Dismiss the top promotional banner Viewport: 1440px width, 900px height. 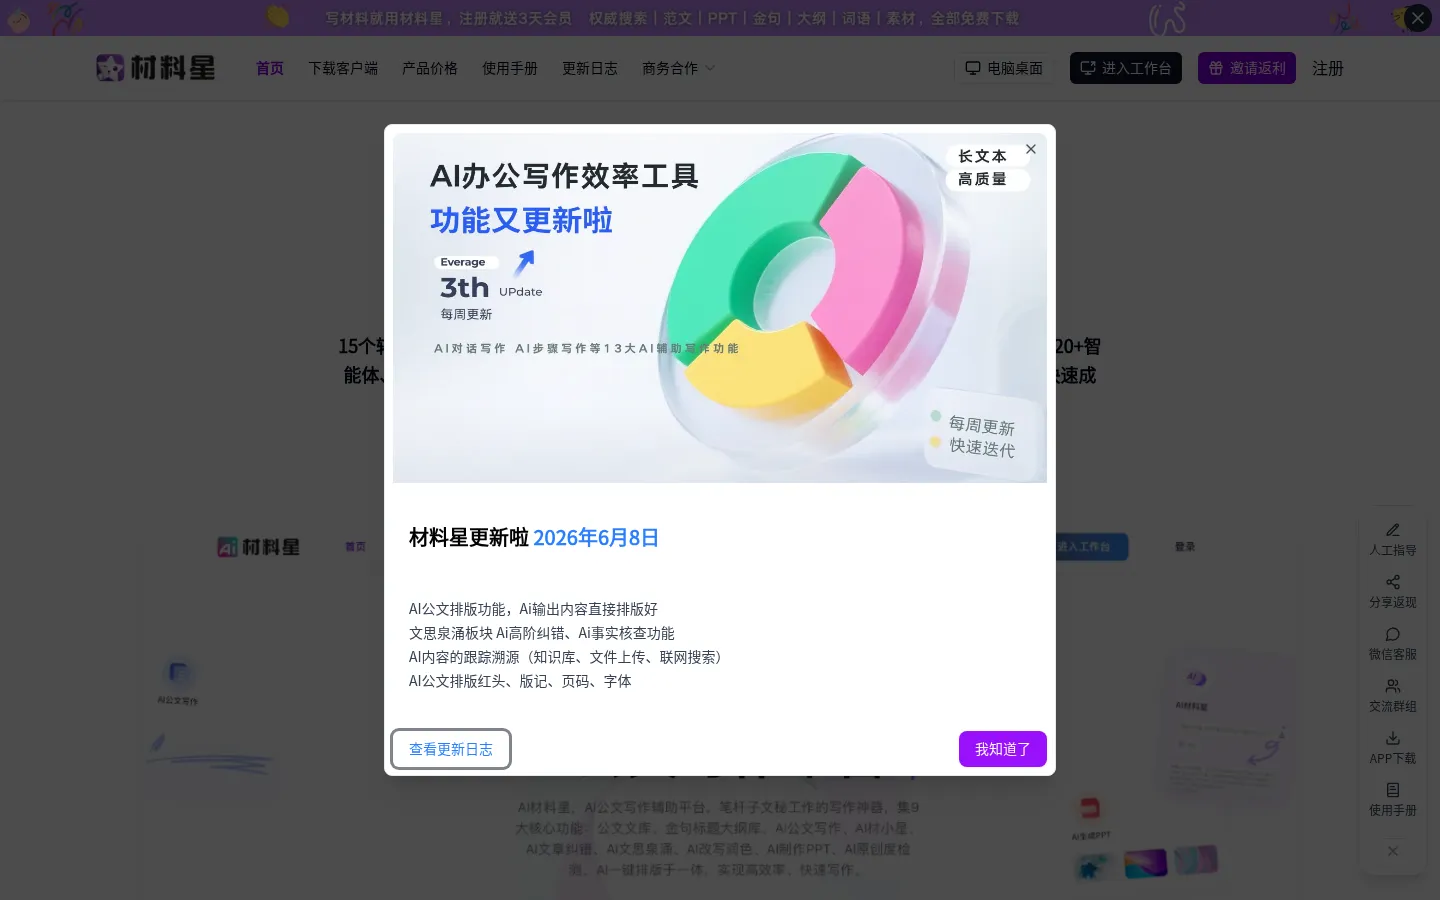(x=1418, y=18)
